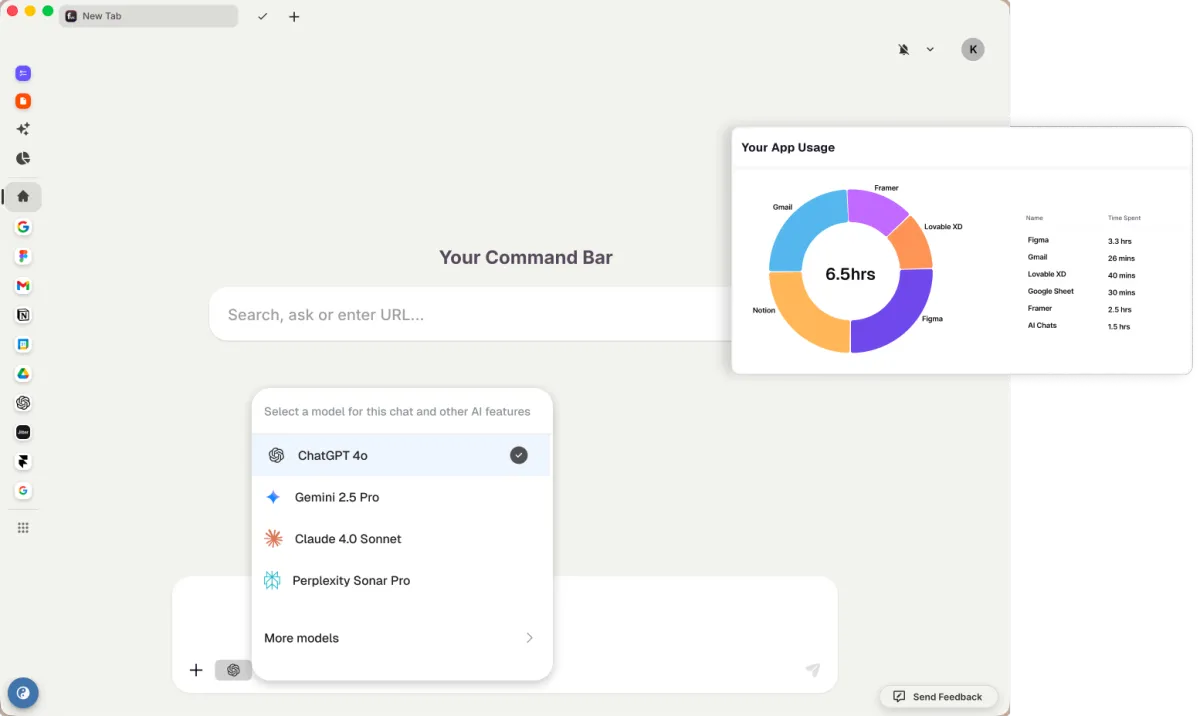Click the checkmark icon beside New Tab
Screen dimensions: 1200x716
tap(262, 16)
